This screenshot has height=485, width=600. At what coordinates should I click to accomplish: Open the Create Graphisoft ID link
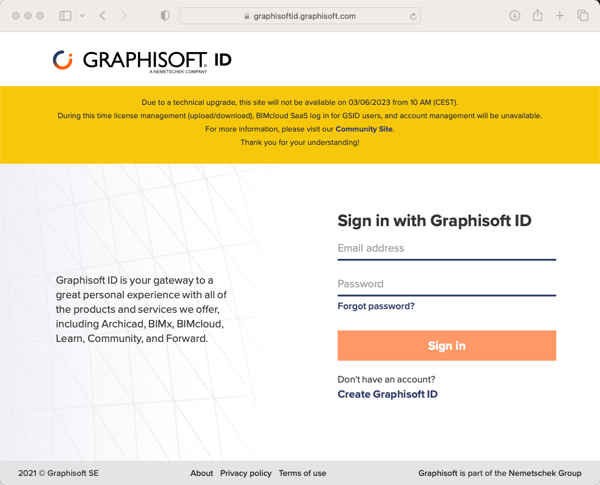coord(387,394)
